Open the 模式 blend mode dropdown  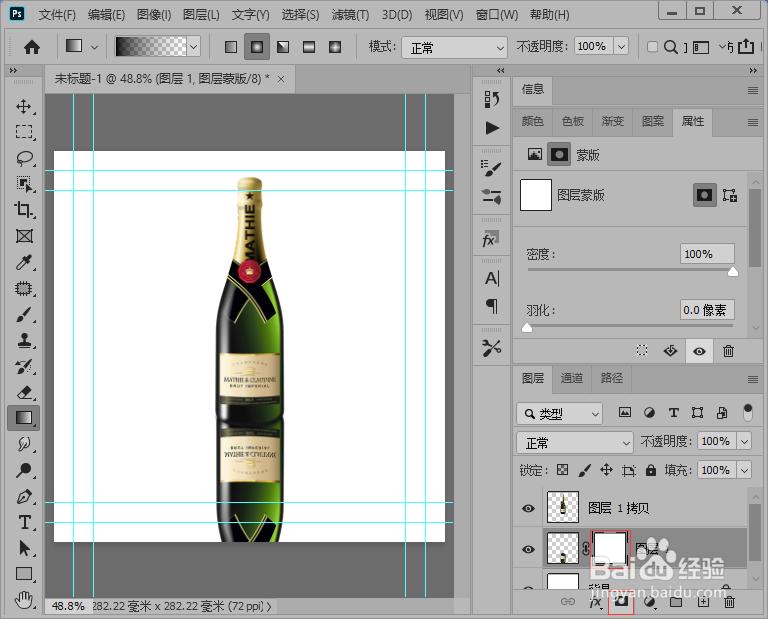pyautogui.click(x=455, y=48)
